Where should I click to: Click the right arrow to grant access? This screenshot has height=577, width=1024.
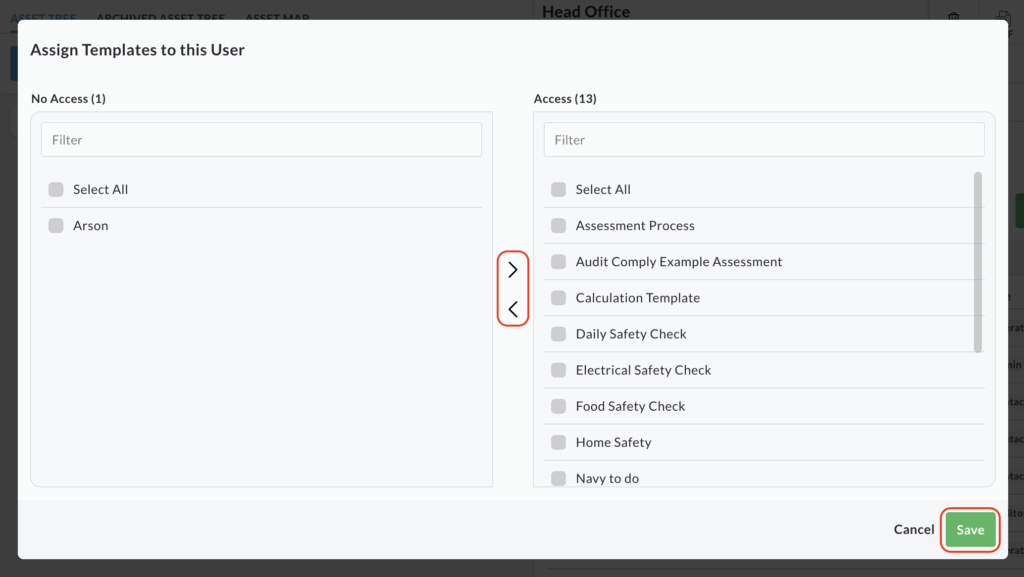pyautogui.click(x=513, y=270)
